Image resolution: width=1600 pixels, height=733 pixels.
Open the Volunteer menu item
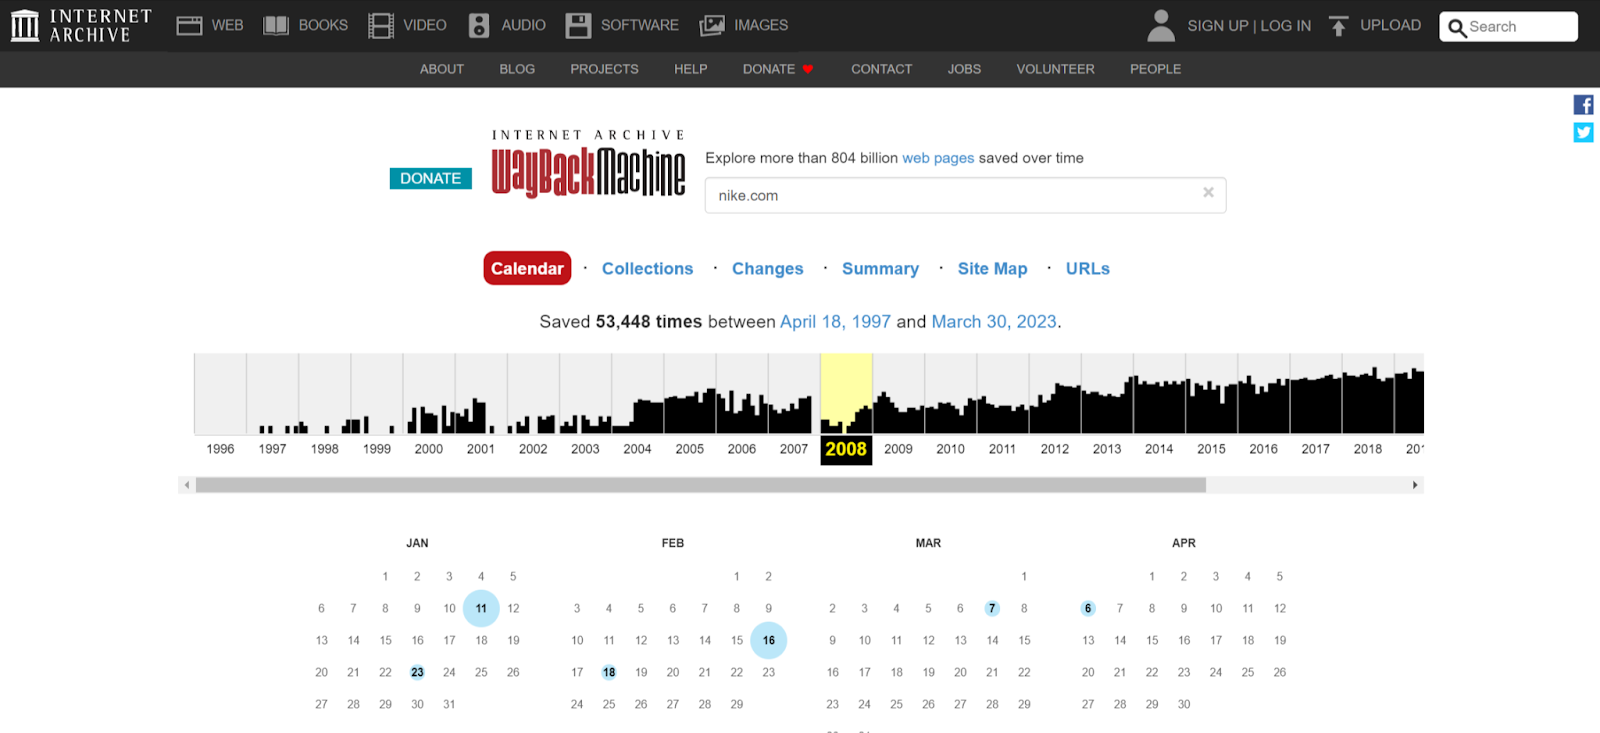pyautogui.click(x=1055, y=69)
